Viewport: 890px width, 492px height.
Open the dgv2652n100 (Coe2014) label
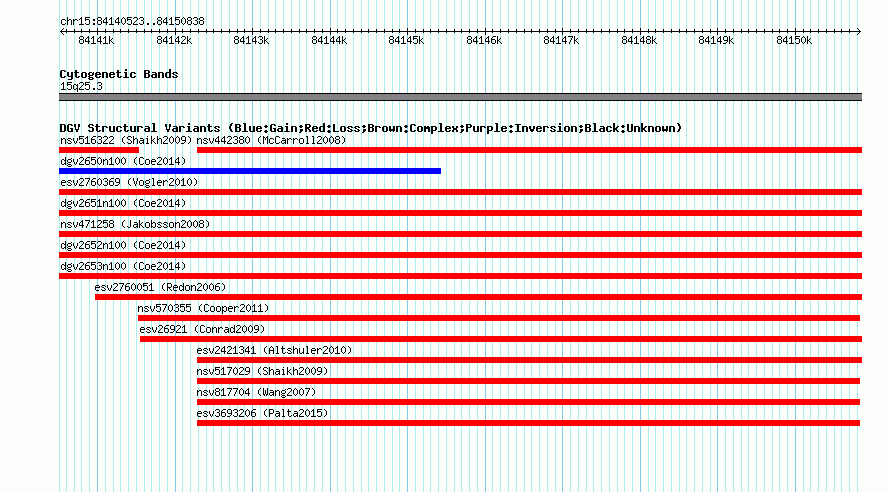pyautogui.click(x=123, y=245)
